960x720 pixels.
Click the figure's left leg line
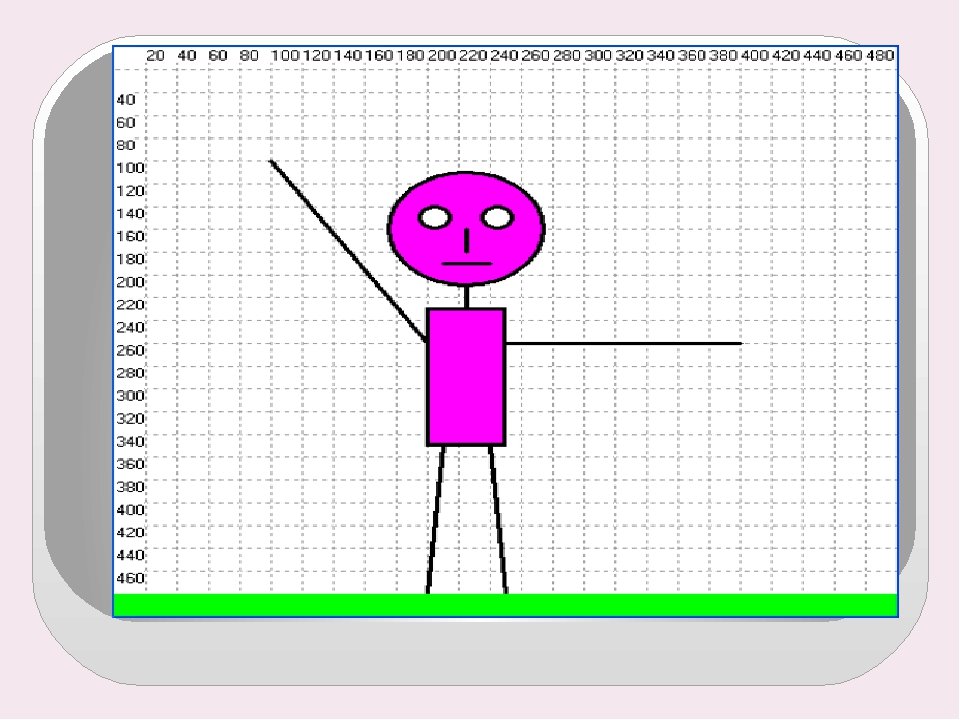pyautogui.click(x=435, y=520)
